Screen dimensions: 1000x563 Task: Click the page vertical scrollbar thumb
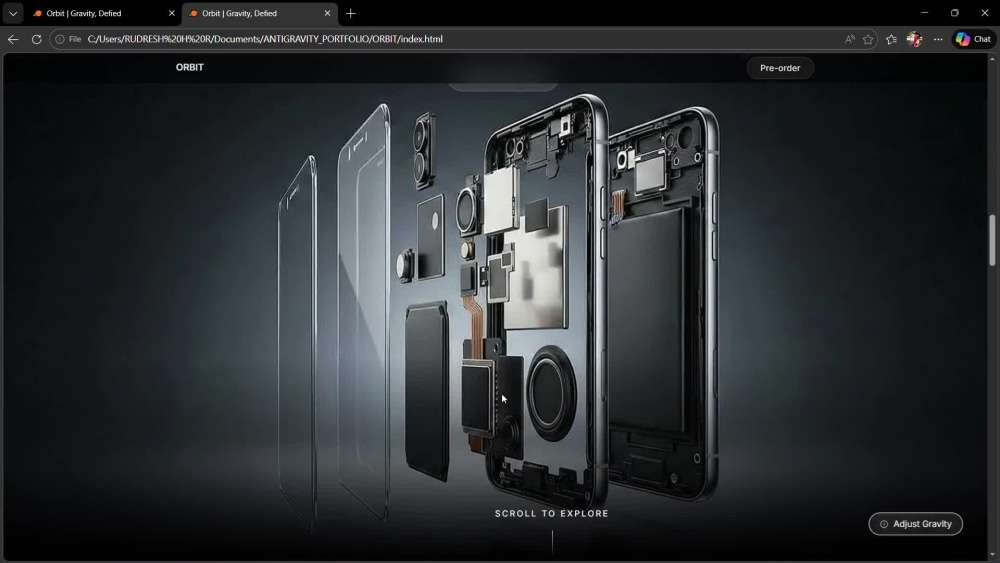[992, 240]
